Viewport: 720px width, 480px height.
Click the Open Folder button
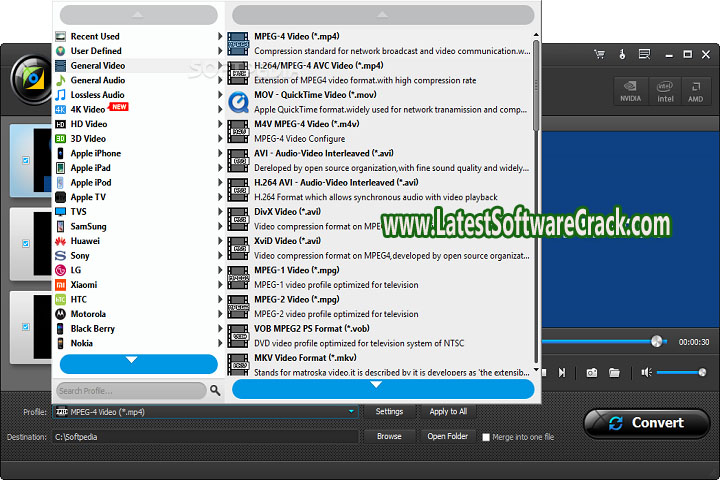448,436
